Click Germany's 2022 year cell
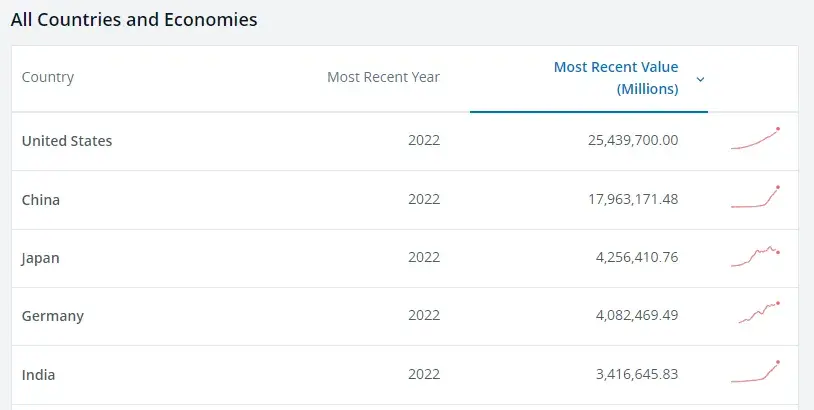Viewport: 814px width, 410px height. point(424,316)
